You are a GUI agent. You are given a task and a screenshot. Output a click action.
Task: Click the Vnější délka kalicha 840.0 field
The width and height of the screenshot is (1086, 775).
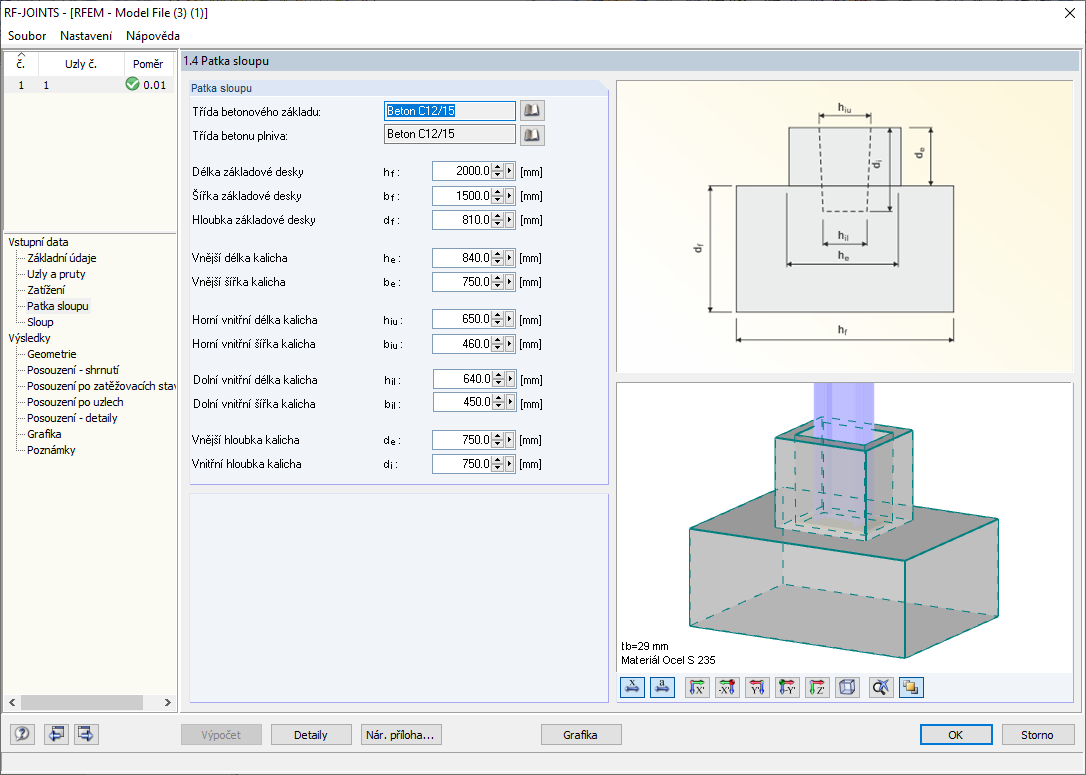pos(462,258)
